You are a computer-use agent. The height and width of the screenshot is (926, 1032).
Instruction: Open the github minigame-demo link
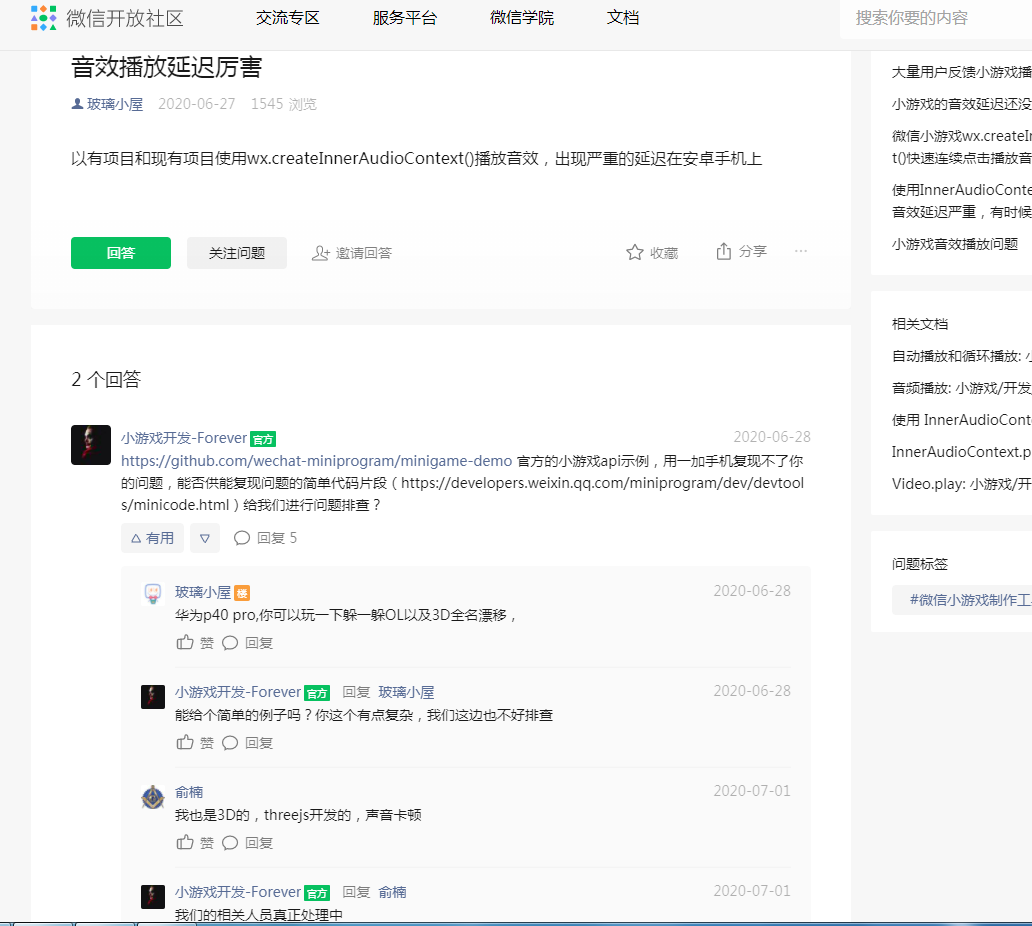coord(317,461)
